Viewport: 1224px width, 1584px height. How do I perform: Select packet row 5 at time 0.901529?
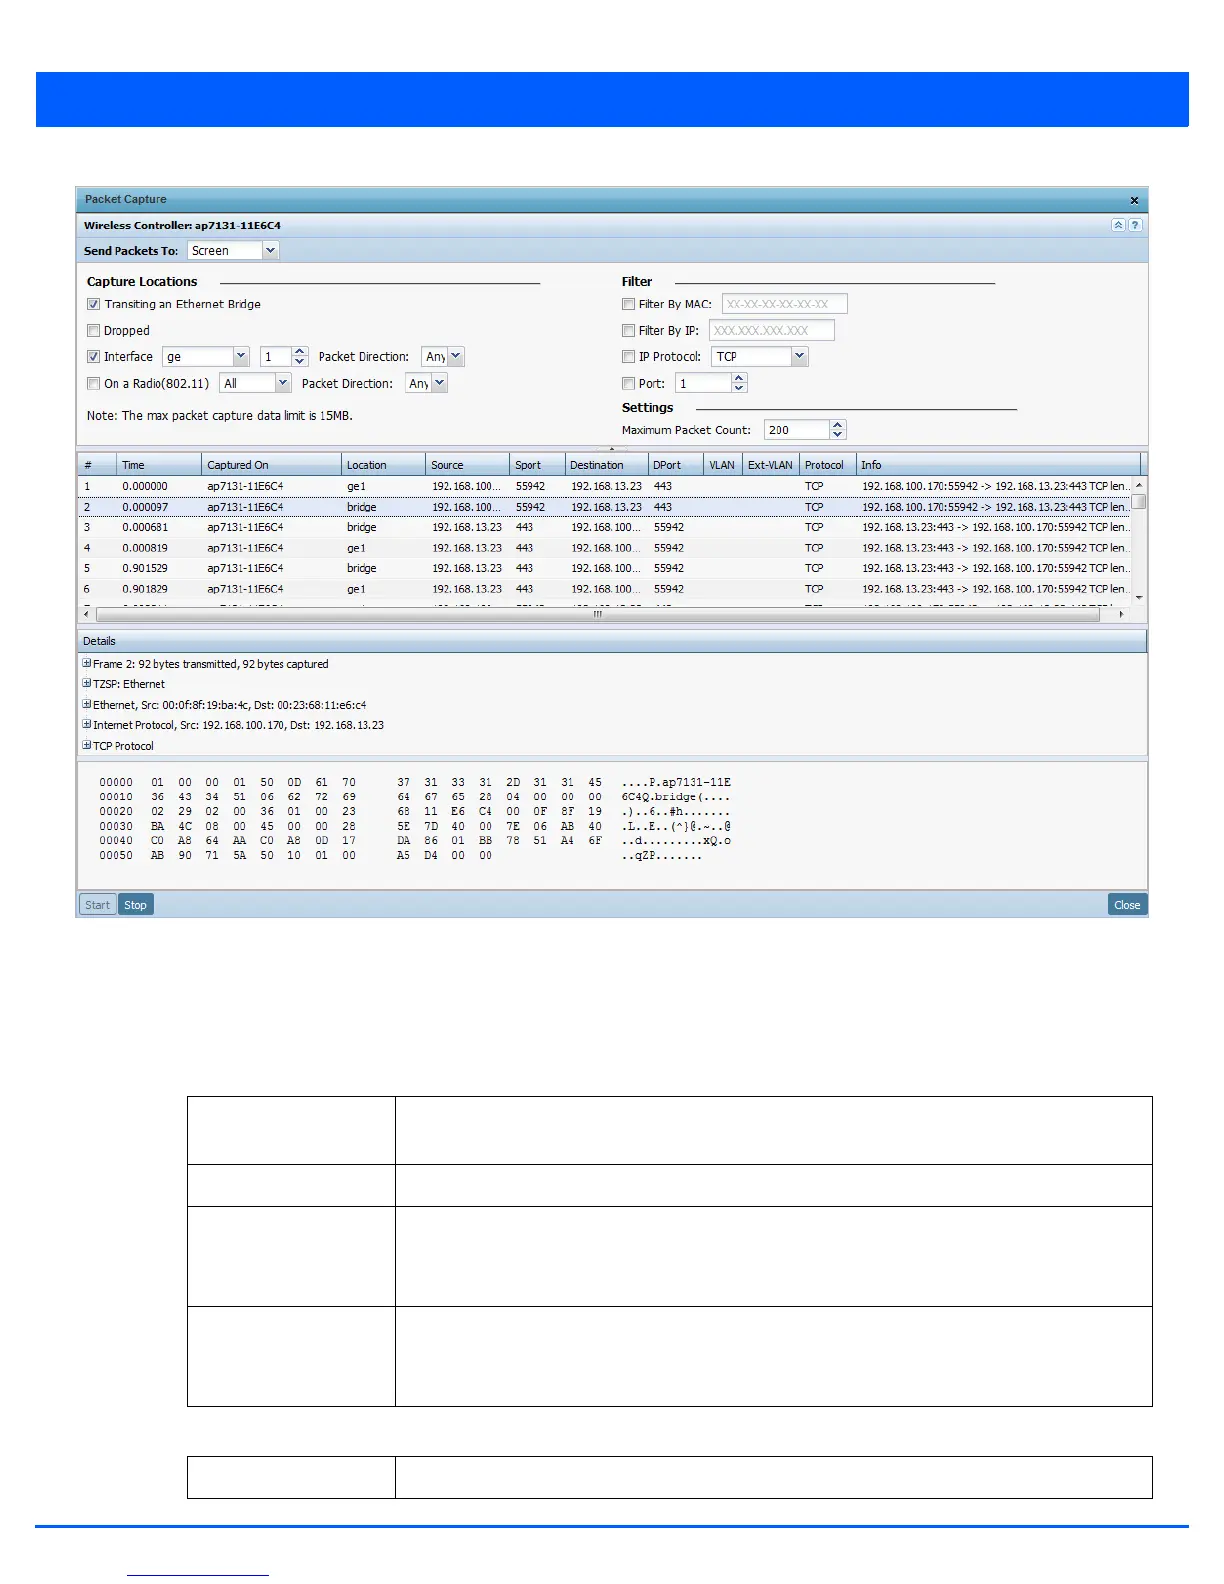(605, 569)
